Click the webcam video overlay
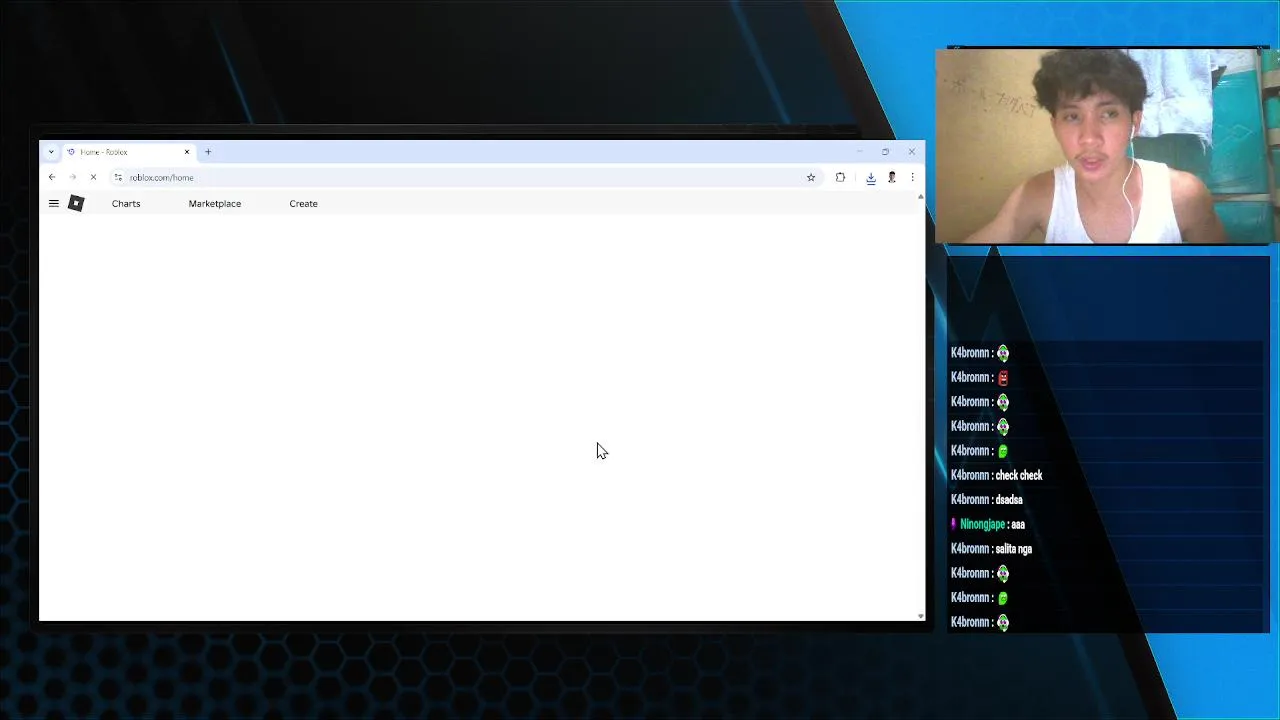 click(x=1103, y=146)
